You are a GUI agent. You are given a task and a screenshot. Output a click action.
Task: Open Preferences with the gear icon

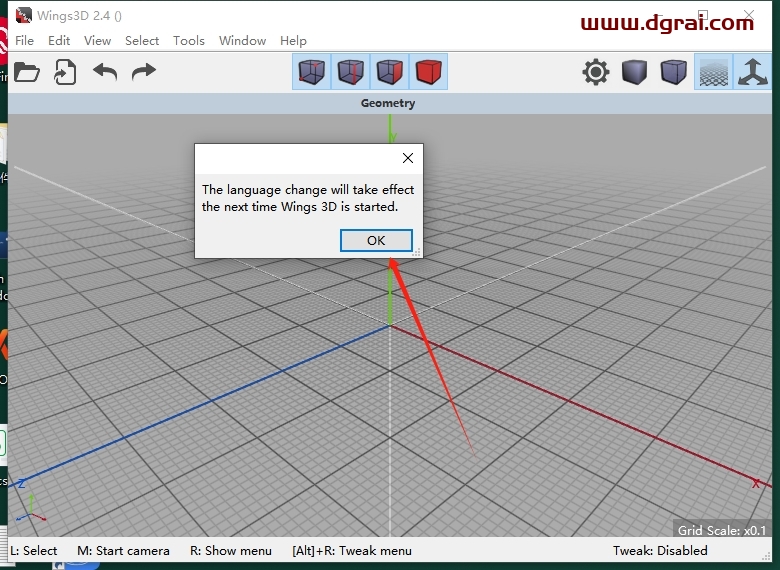[595, 72]
